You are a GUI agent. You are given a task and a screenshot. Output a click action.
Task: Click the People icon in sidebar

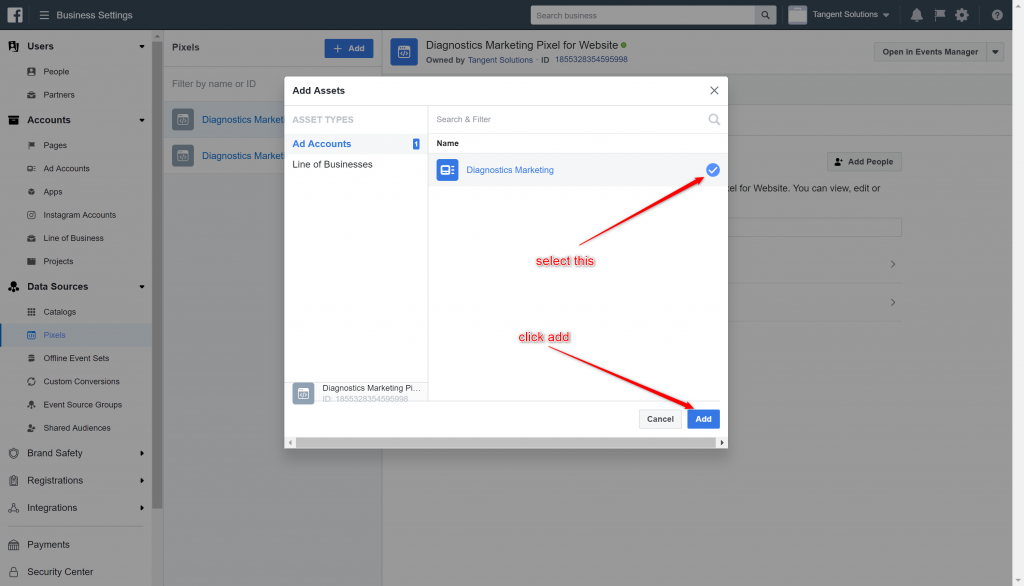point(31,72)
